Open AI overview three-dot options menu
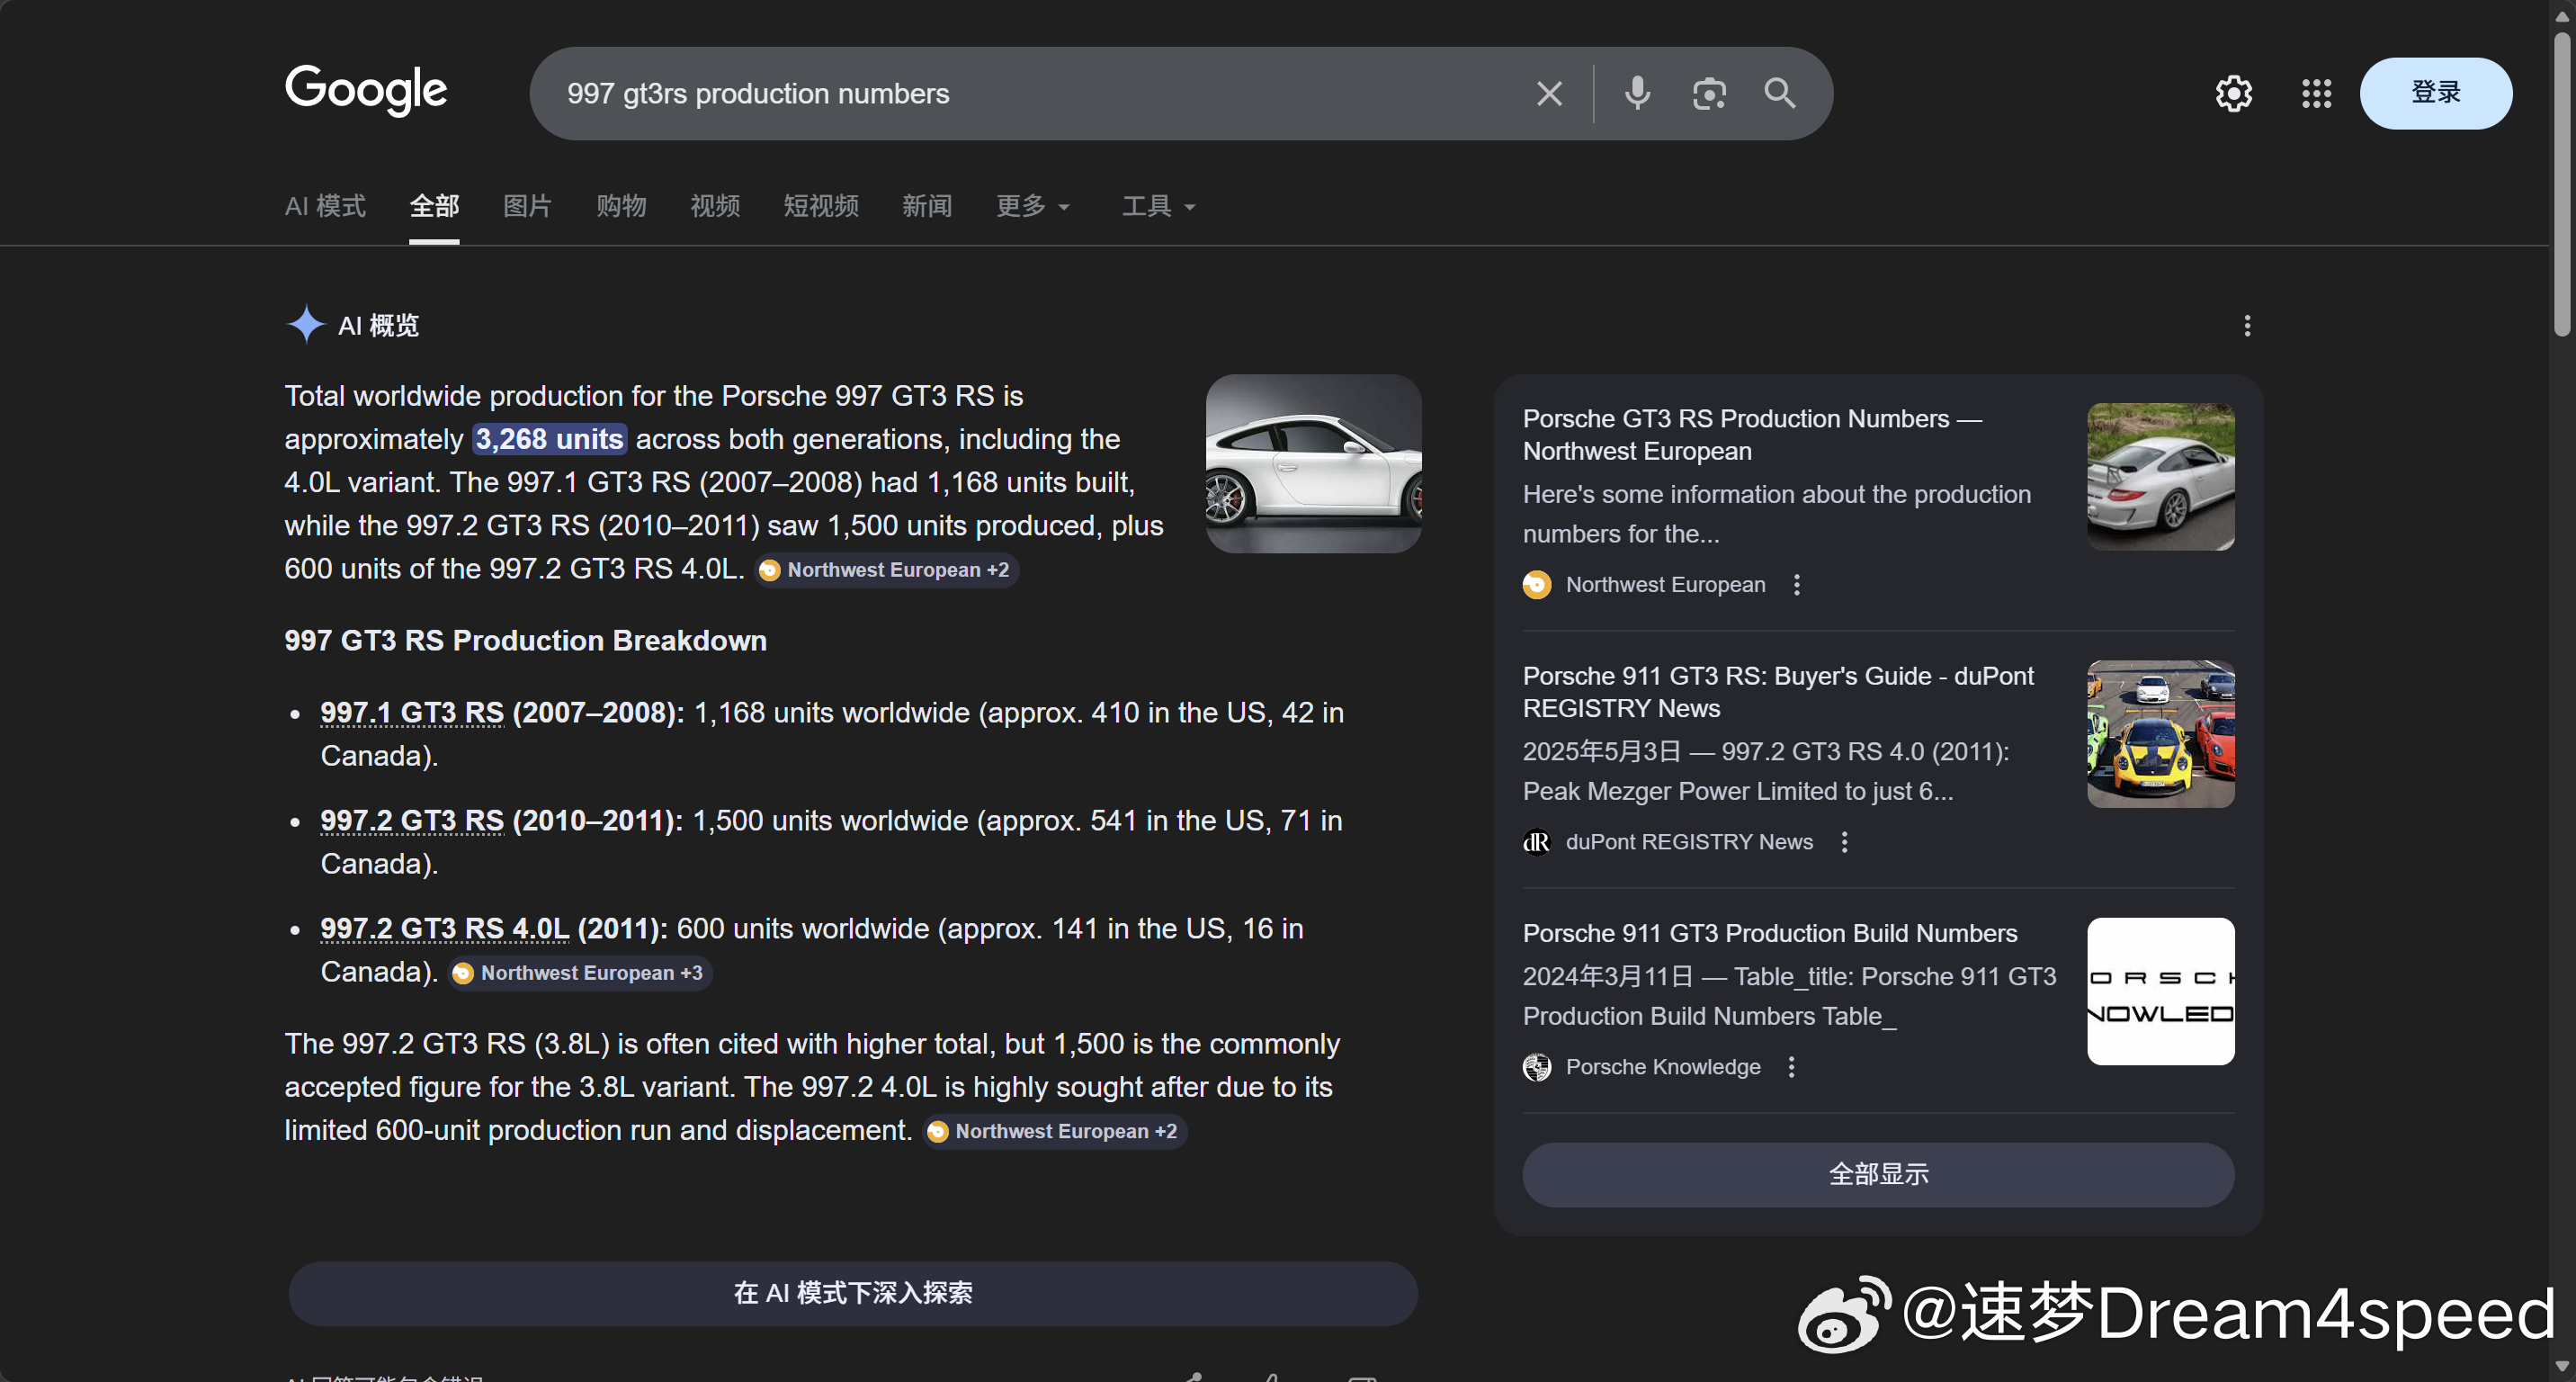 pyautogui.click(x=2247, y=326)
